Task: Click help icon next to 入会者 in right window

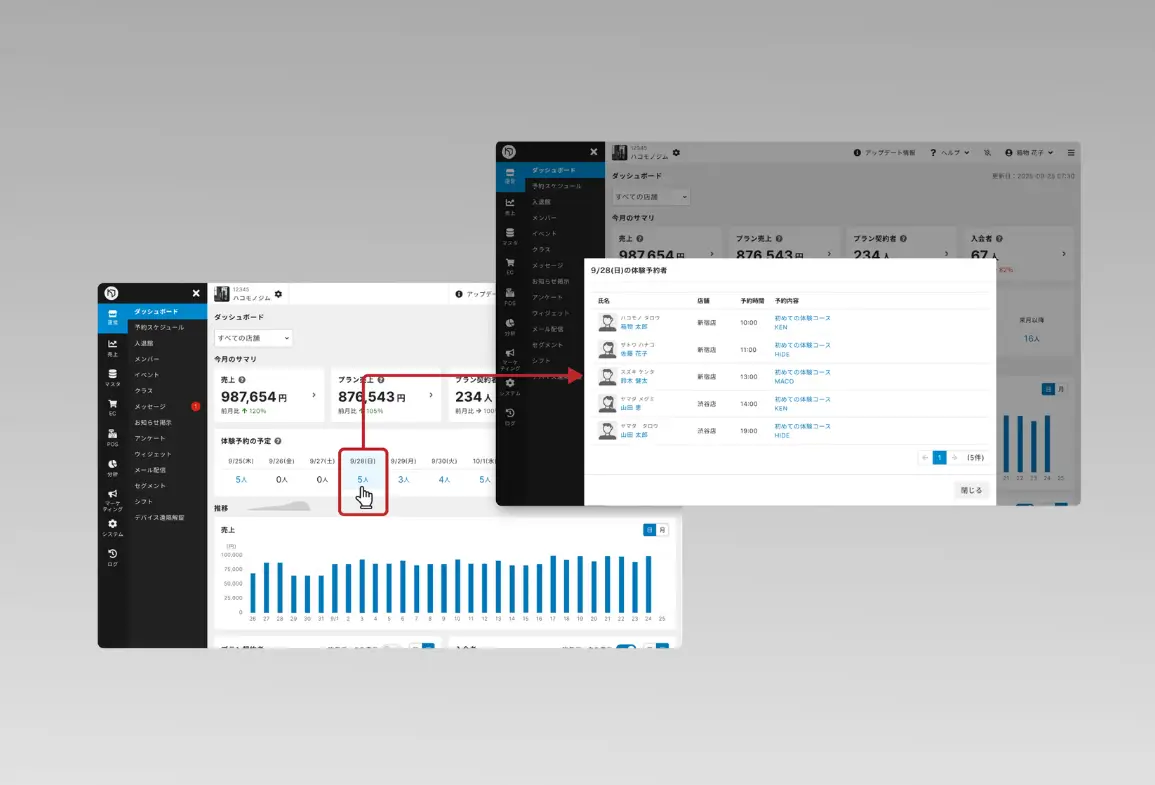Action: (x=999, y=239)
